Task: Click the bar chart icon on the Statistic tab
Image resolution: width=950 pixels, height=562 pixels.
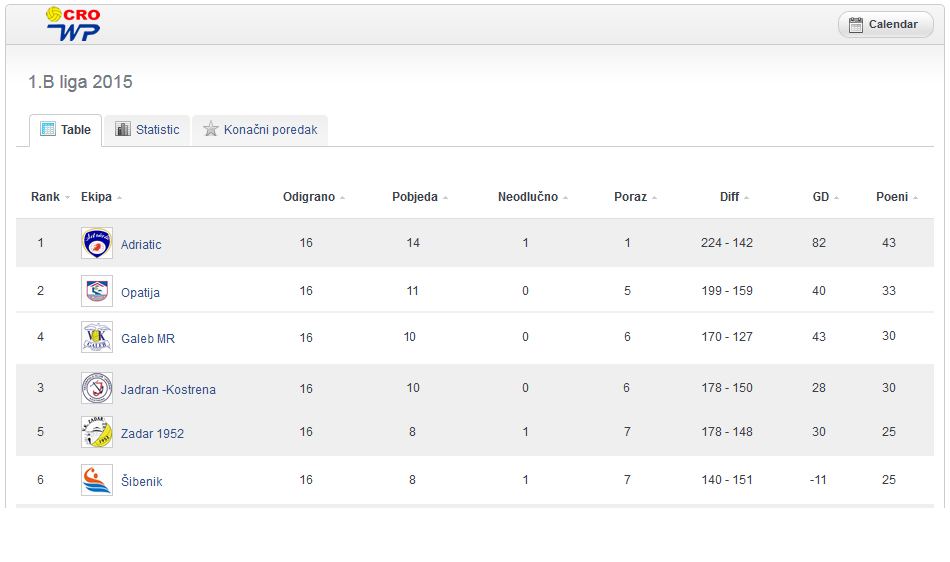Action: pyautogui.click(x=123, y=129)
